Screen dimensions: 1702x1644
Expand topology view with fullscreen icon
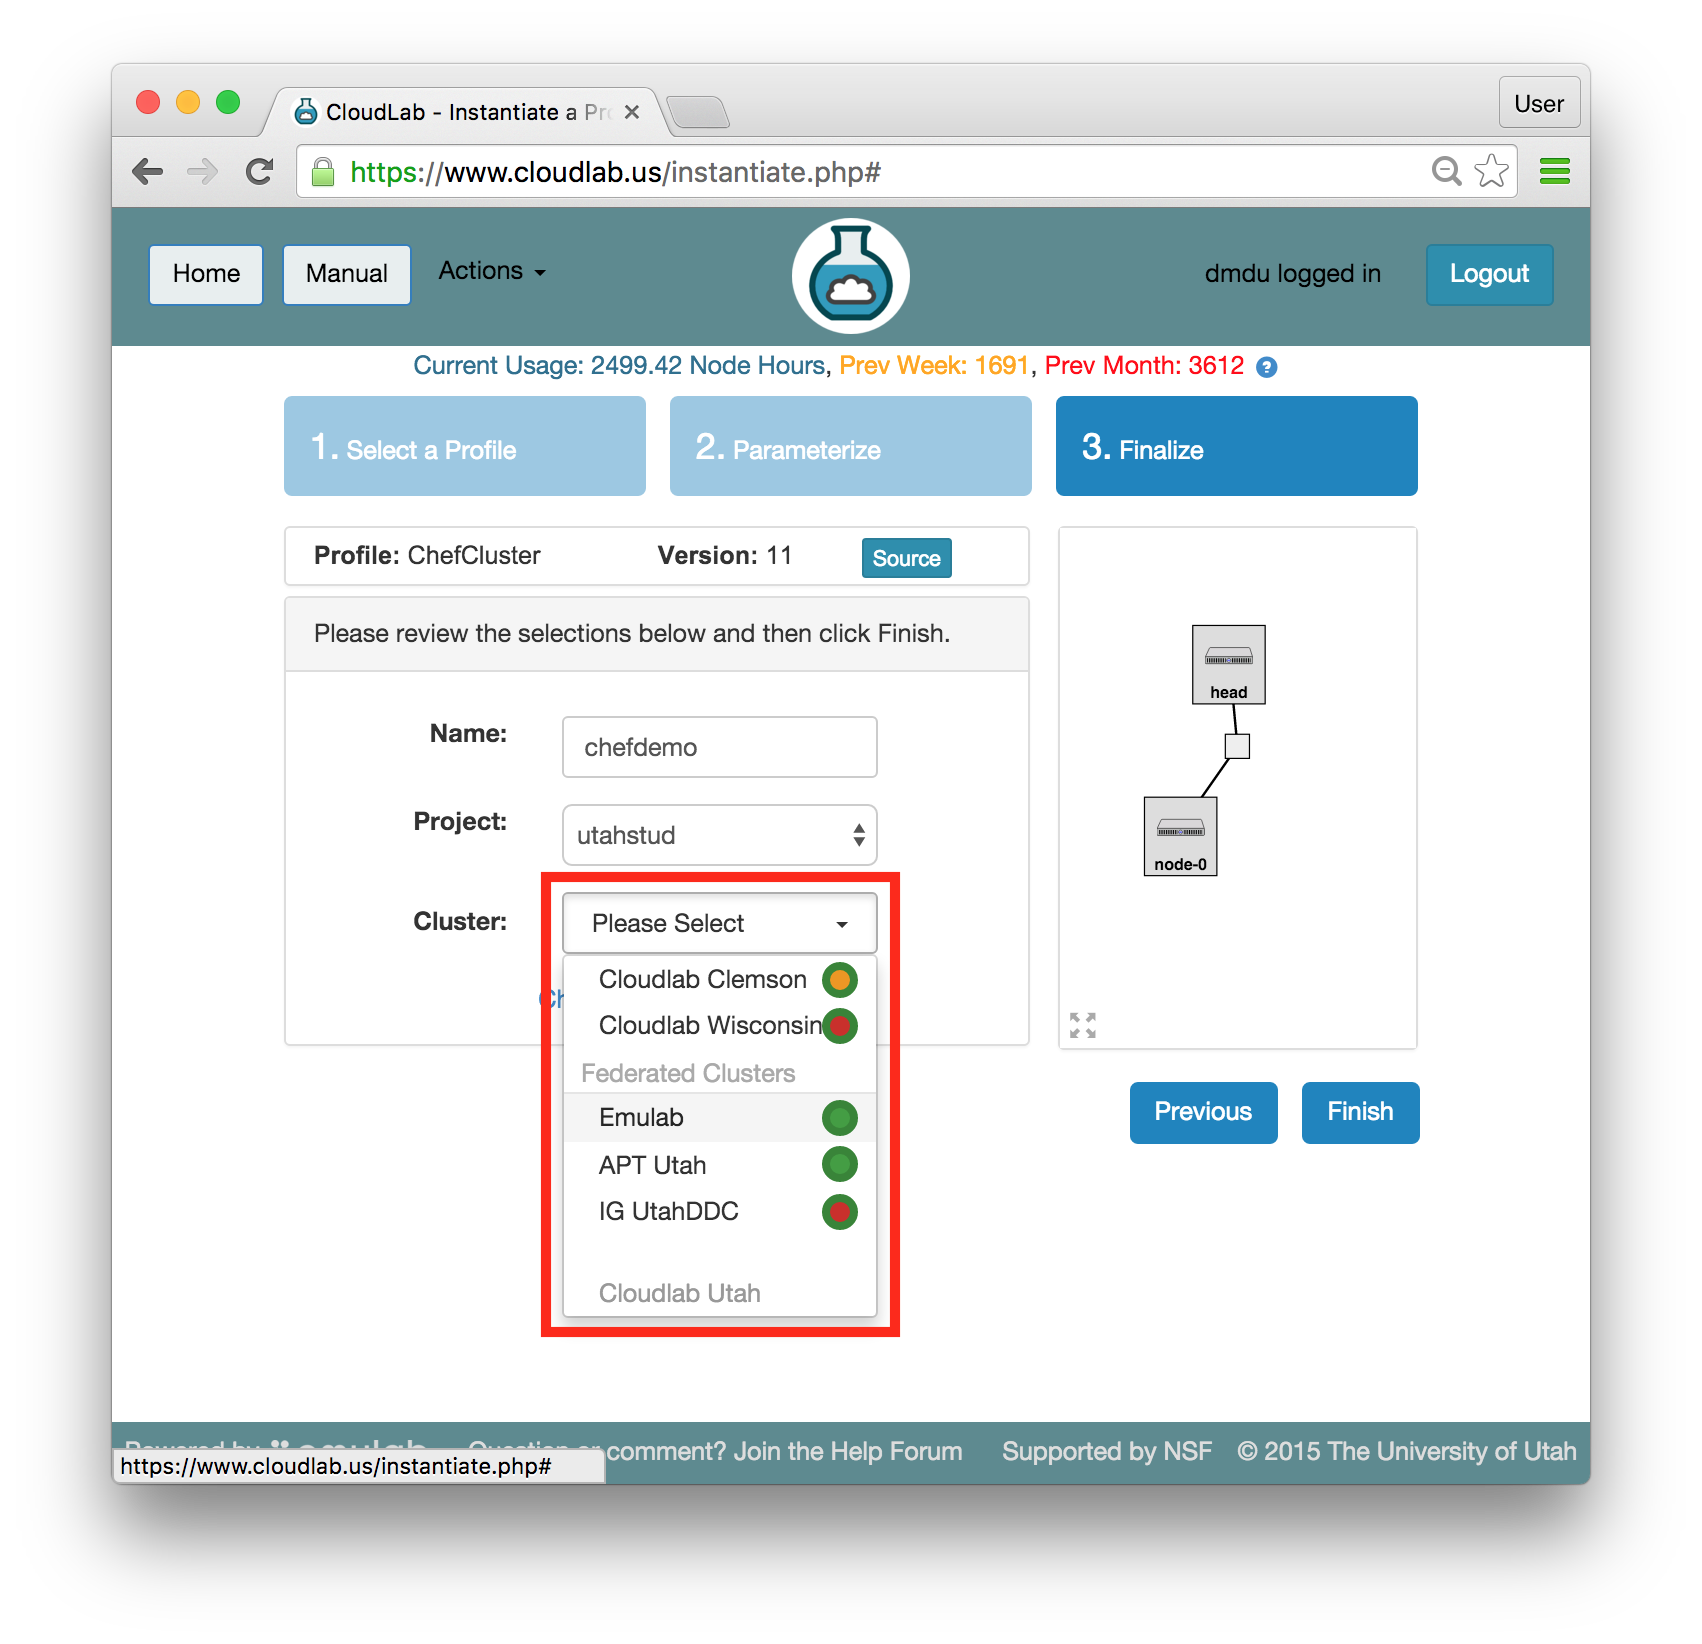point(1083,1025)
